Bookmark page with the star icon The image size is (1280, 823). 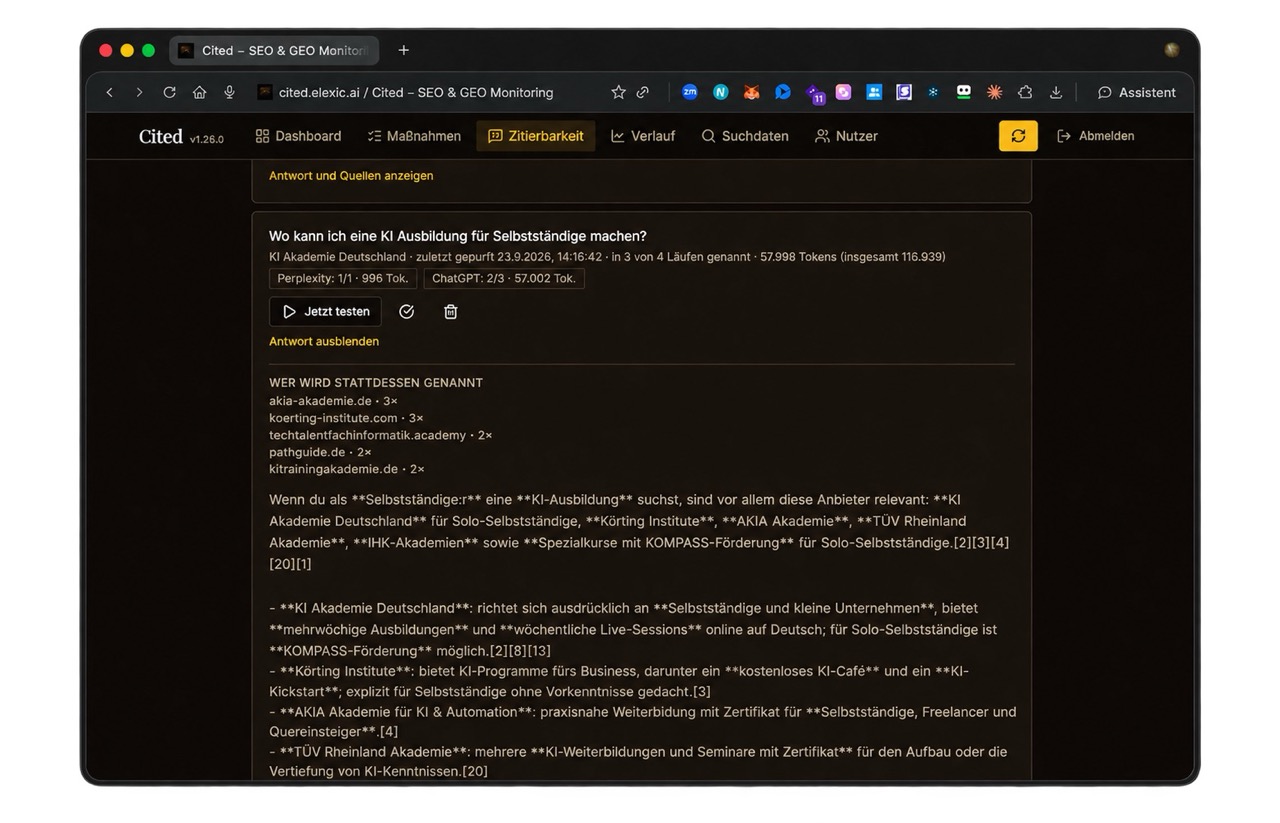(x=618, y=92)
